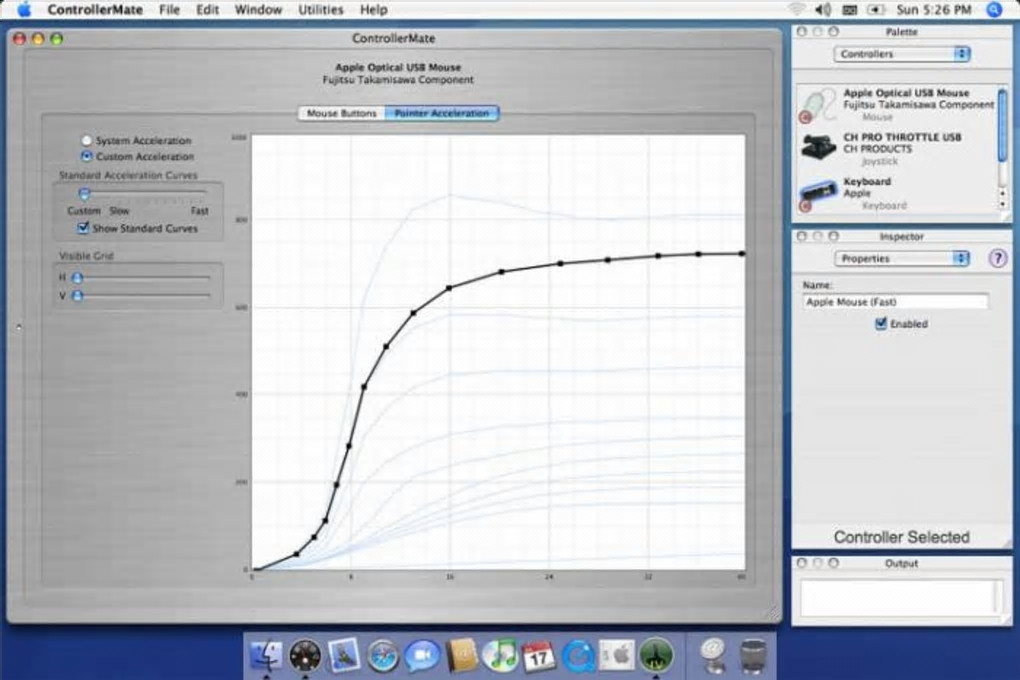Close the Inspector panel
The width and height of the screenshot is (1020, 680).
(x=801, y=236)
